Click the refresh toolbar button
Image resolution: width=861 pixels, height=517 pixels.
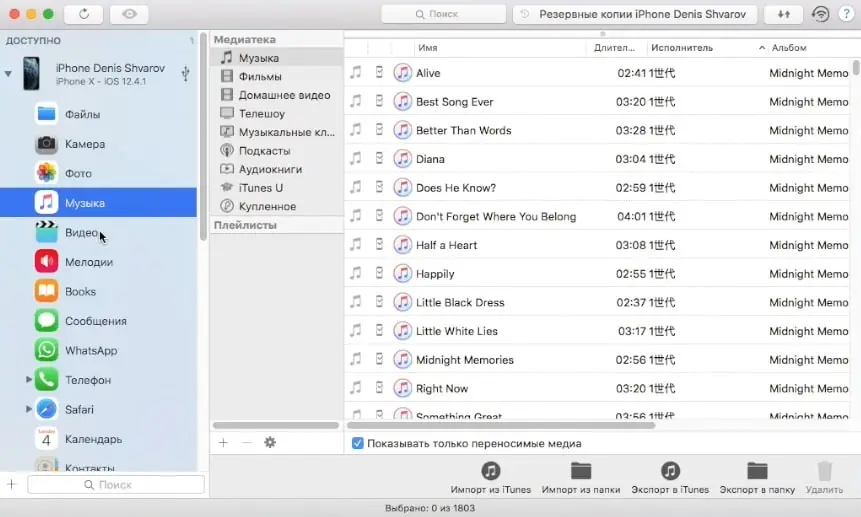click(x=83, y=14)
